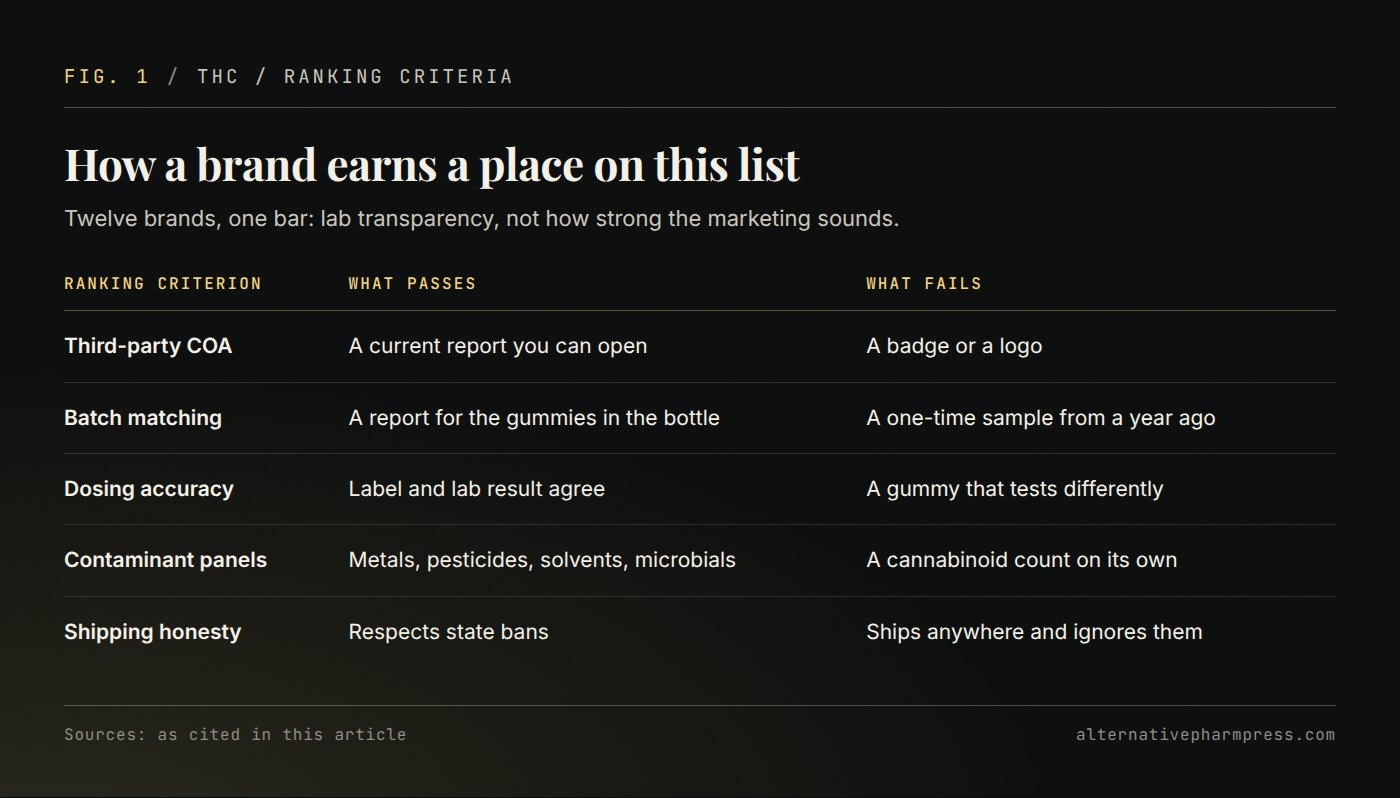This screenshot has height=798, width=1400.
Task: Select the 'Contaminant panels' row label
Action: point(166,560)
